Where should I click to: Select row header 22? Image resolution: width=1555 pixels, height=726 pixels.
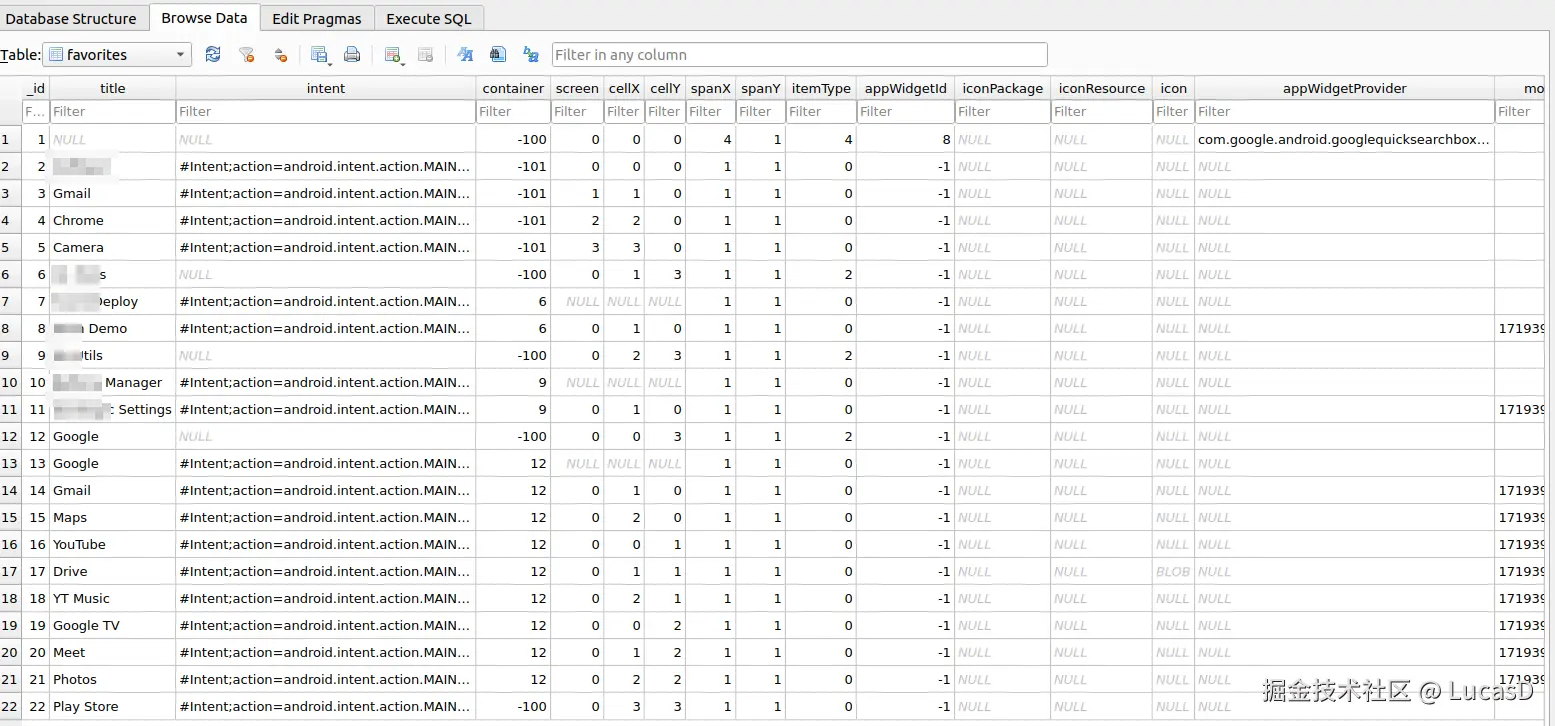[10, 706]
